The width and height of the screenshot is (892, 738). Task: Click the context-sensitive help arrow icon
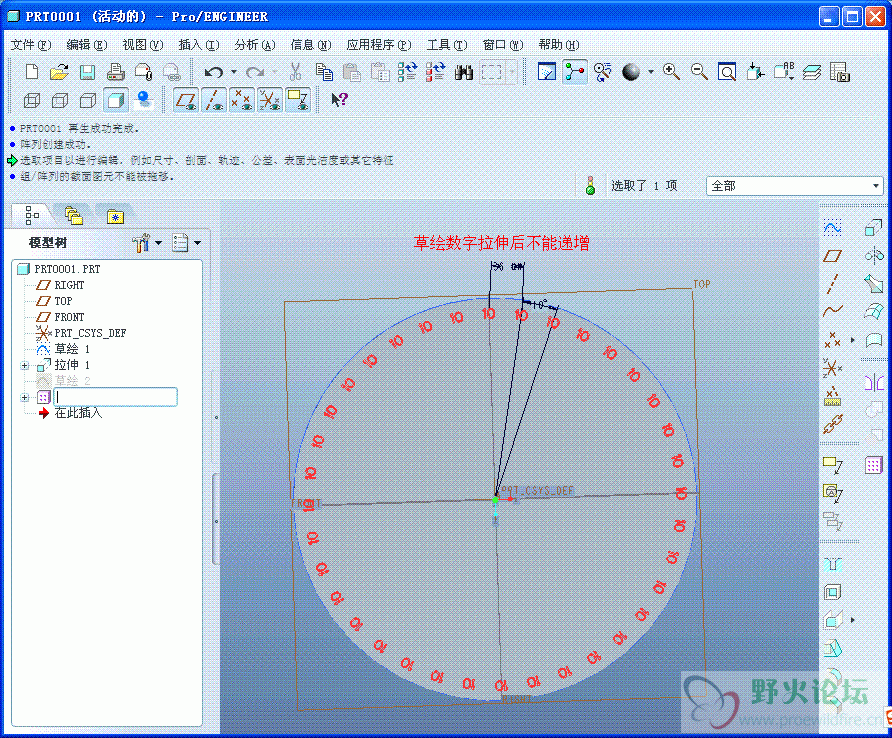tap(340, 100)
